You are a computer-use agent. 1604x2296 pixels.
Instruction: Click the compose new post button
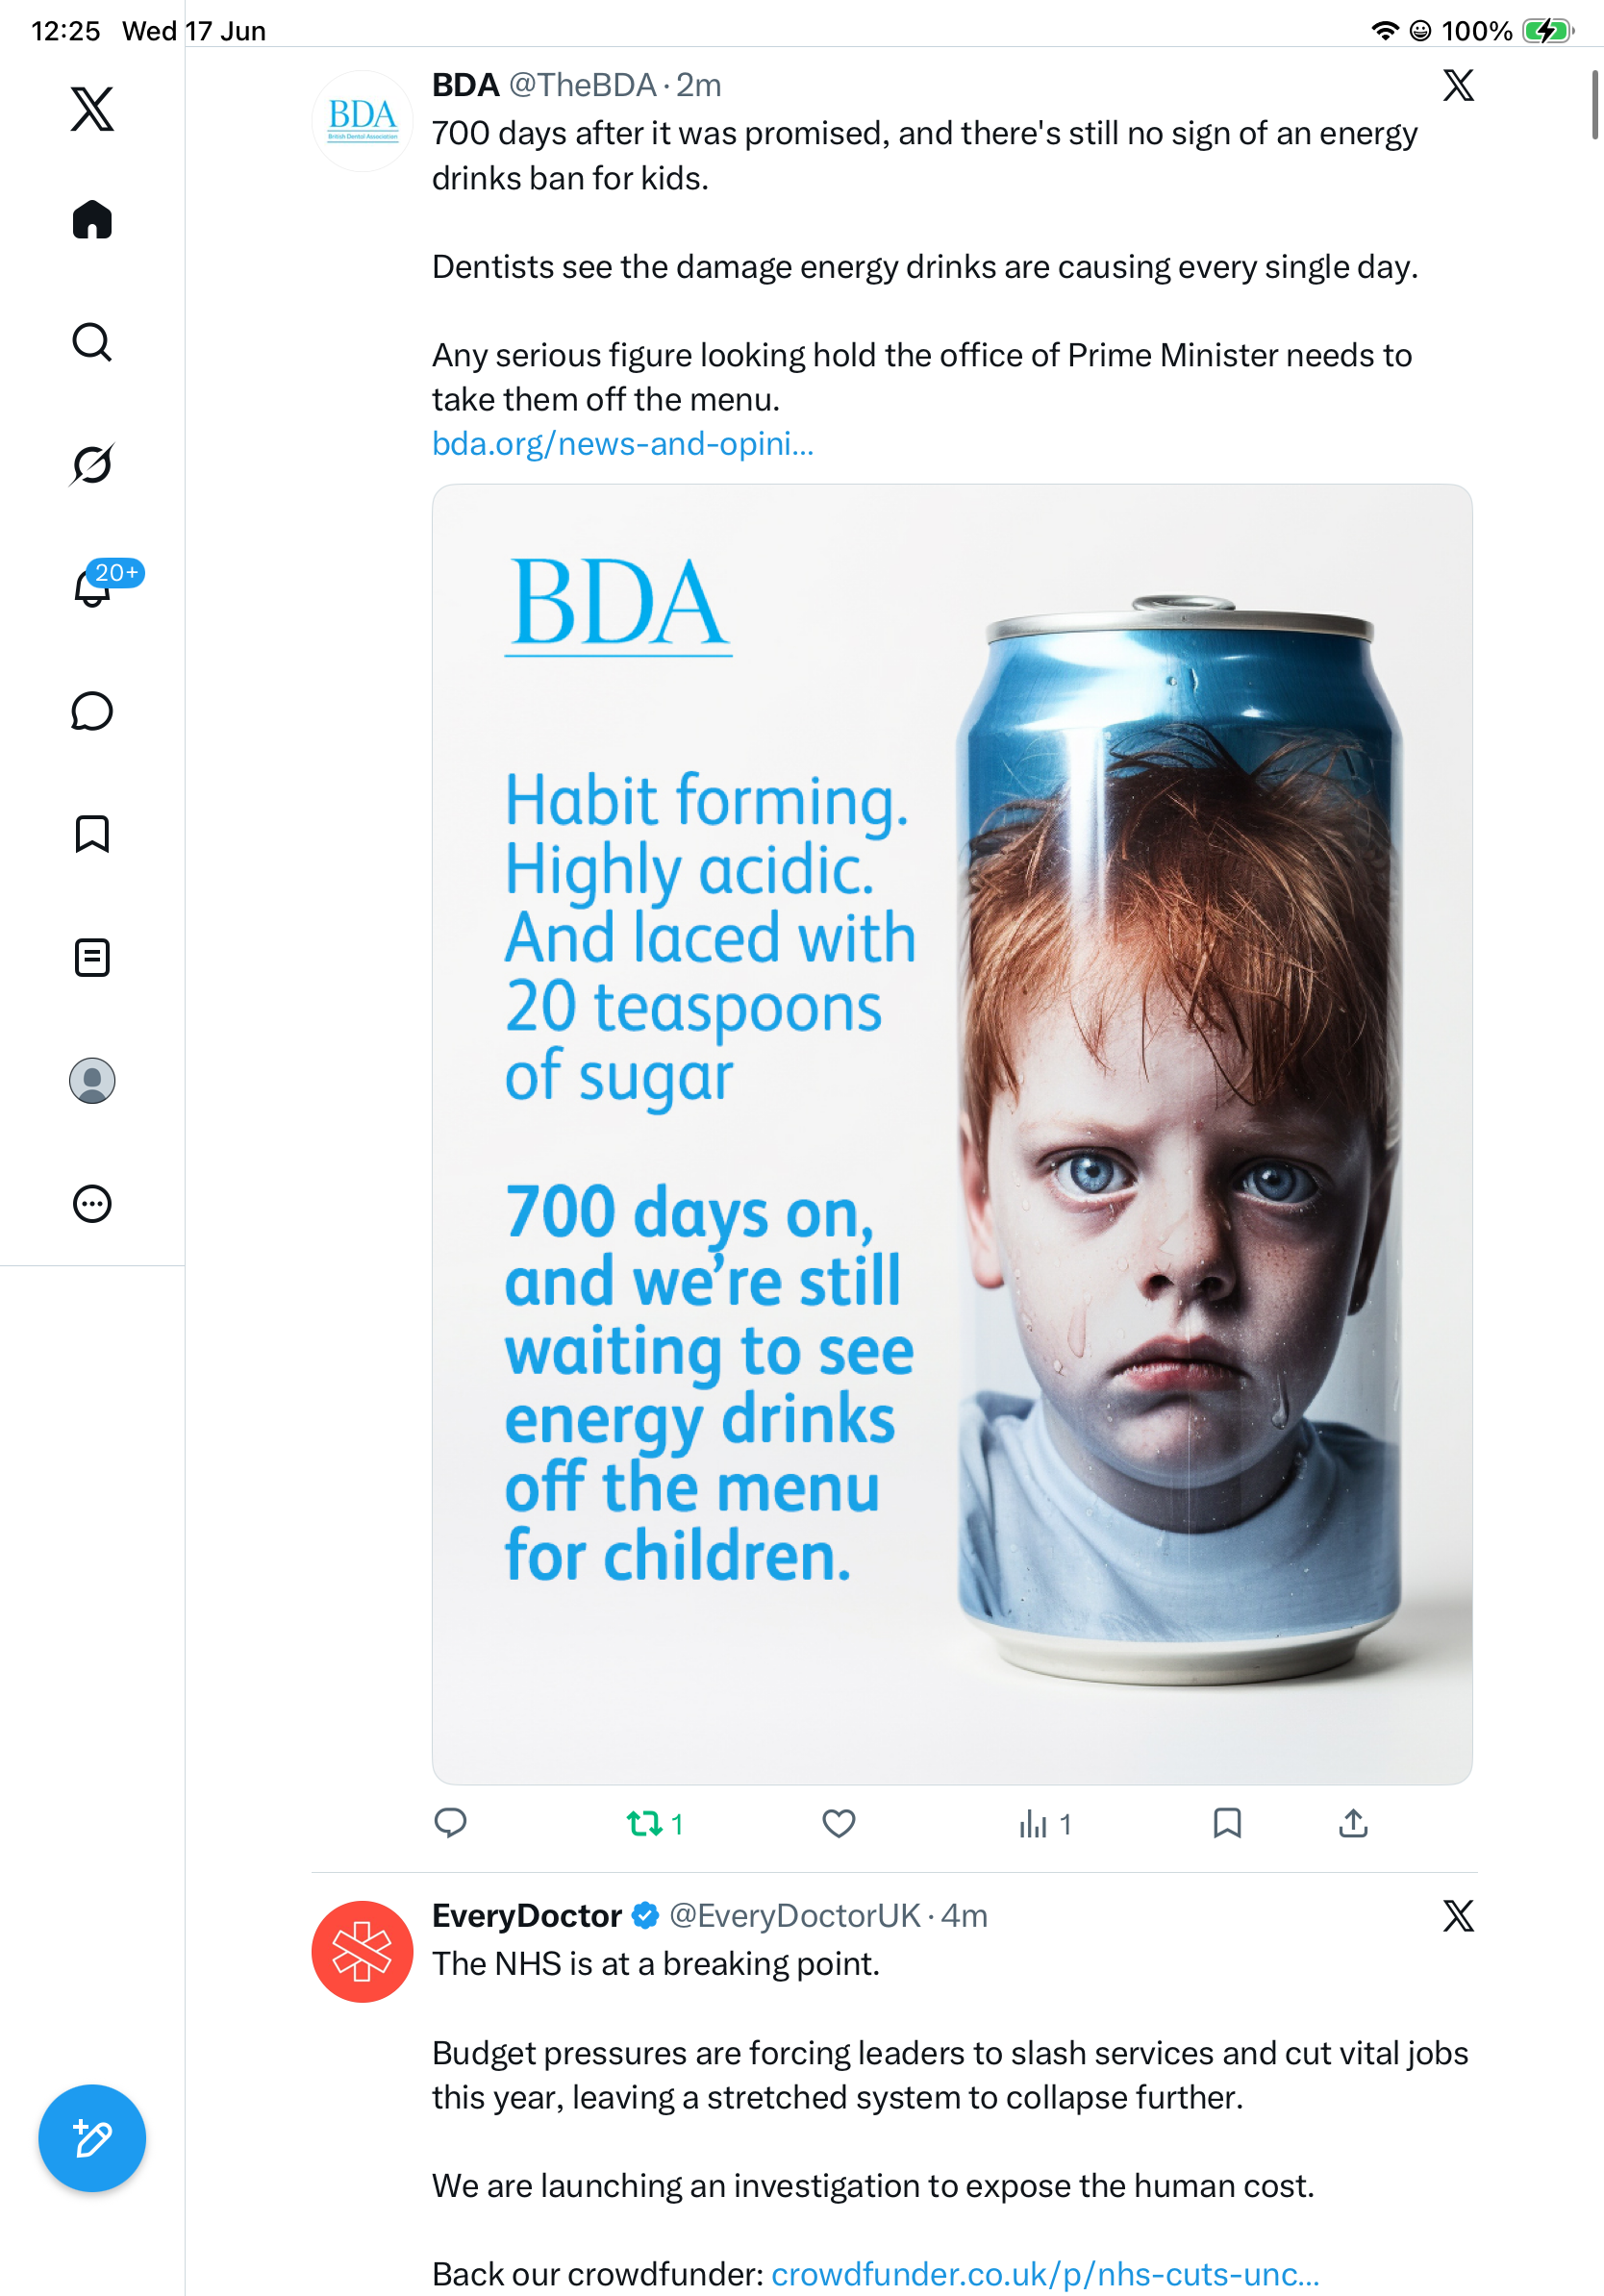click(92, 2138)
